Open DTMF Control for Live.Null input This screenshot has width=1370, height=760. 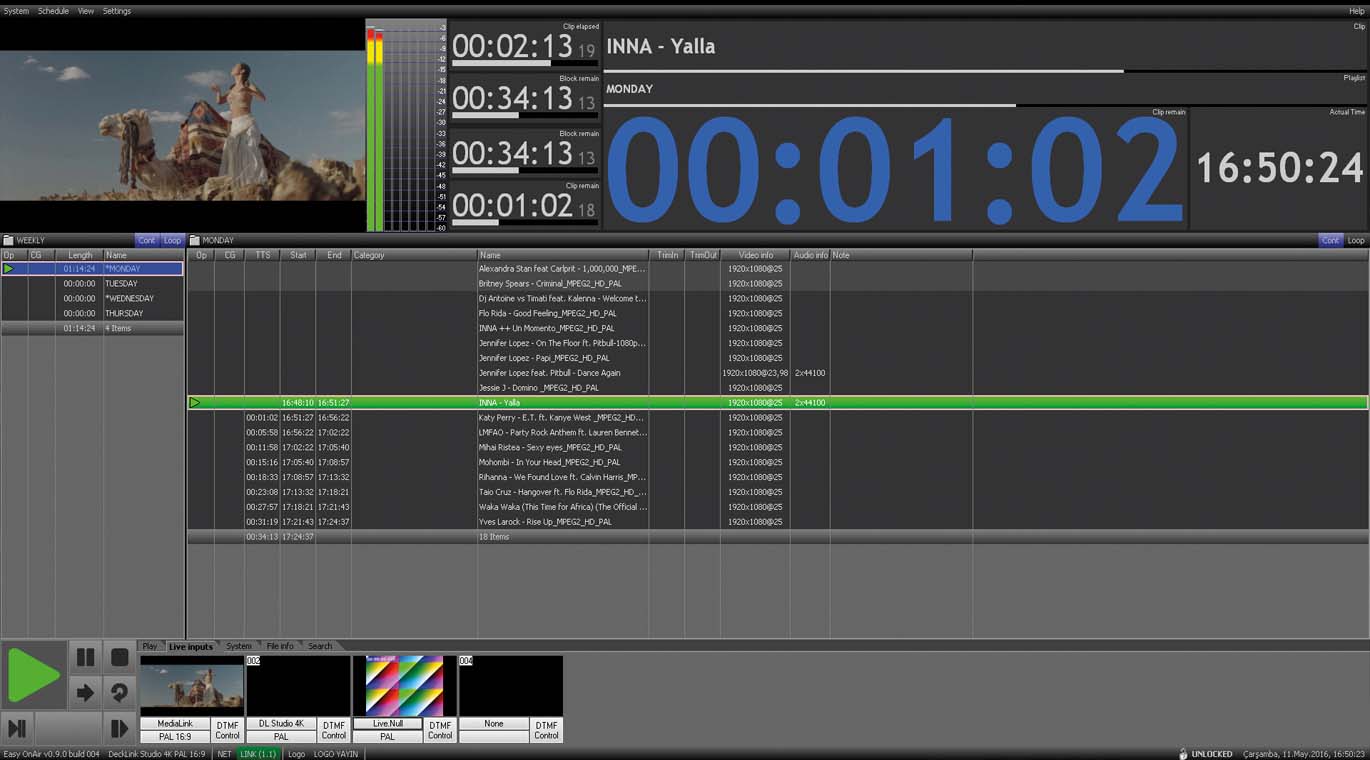tap(440, 730)
